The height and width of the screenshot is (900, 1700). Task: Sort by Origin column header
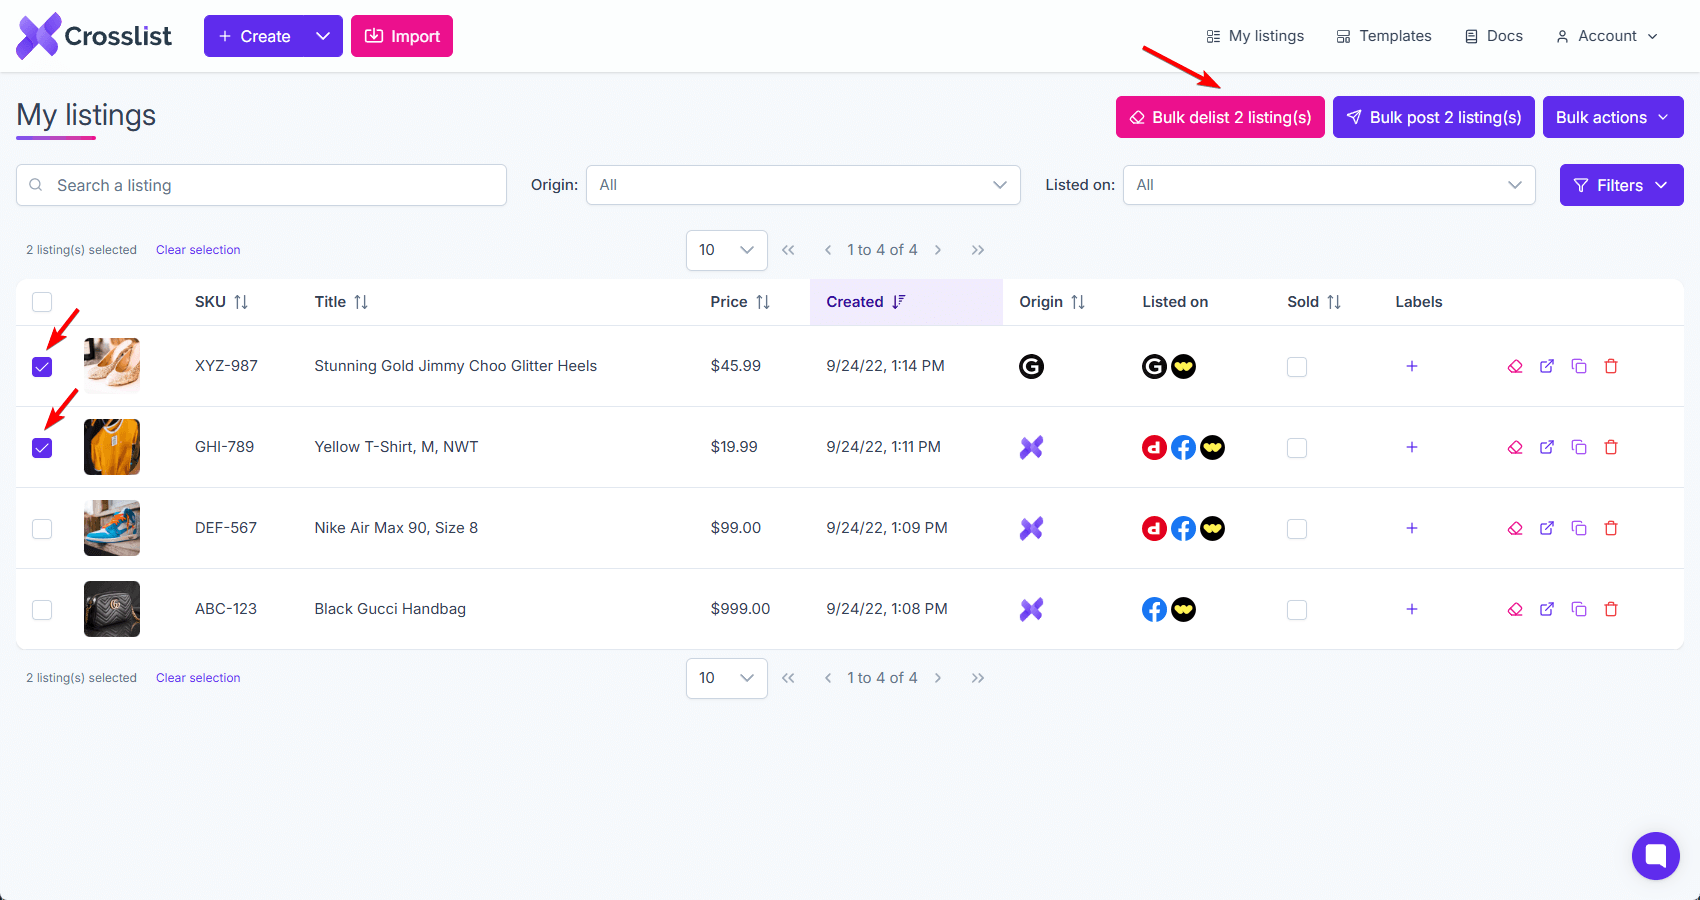pos(1052,302)
